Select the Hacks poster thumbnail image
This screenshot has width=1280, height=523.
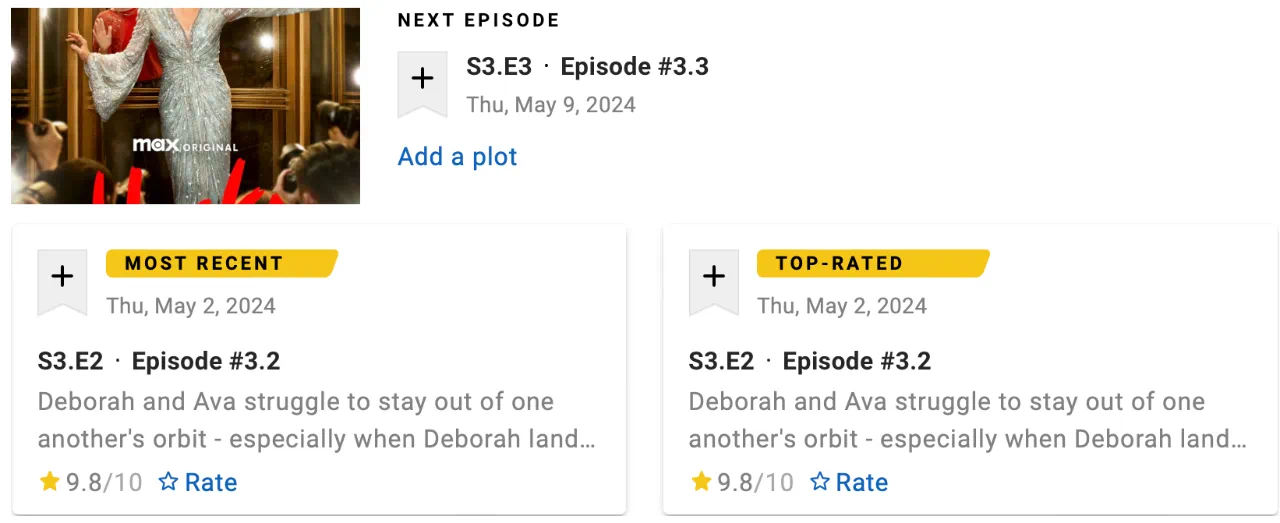tap(185, 106)
